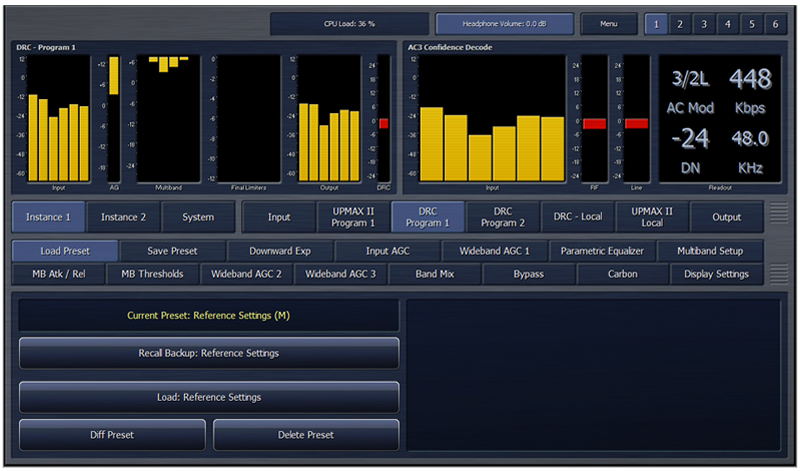Open the Wideband AGC 3 tab
Image resolution: width=800 pixels, height=471 pixels.
click(340, 274)
